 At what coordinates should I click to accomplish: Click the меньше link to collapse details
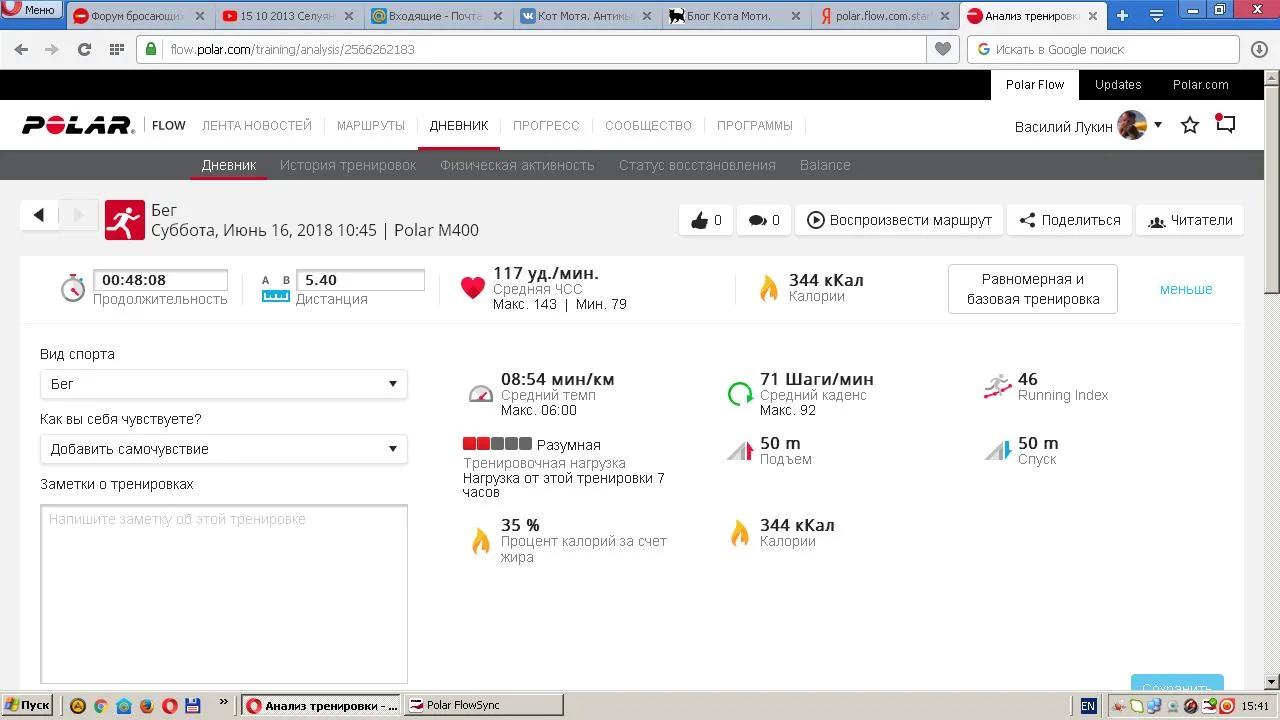pos(1186,289)
